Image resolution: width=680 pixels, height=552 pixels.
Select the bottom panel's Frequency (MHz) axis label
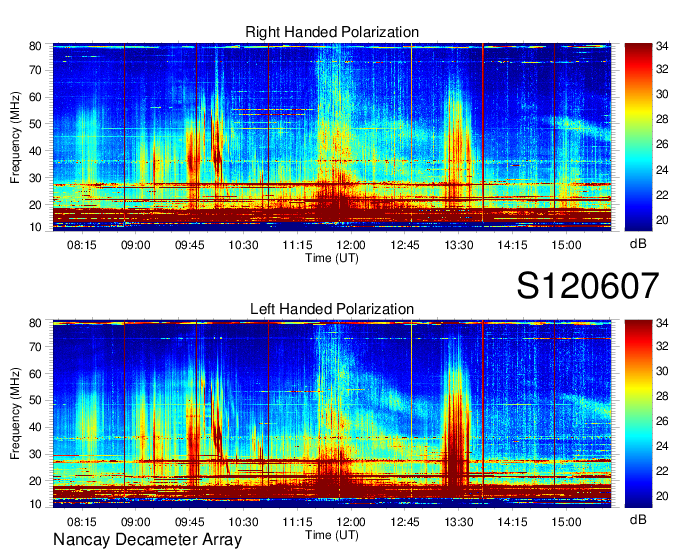tap(15, 414)
